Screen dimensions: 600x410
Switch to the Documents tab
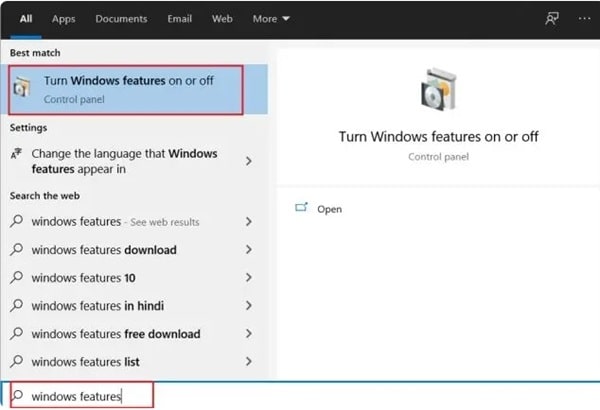coord(122,18)
